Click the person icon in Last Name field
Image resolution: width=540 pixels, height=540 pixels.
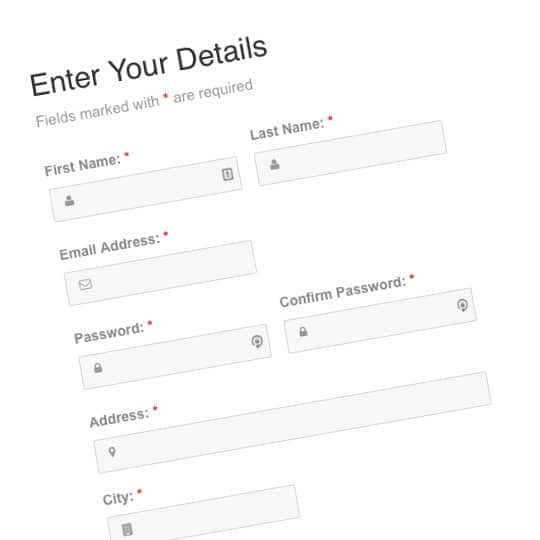point(274,164)
